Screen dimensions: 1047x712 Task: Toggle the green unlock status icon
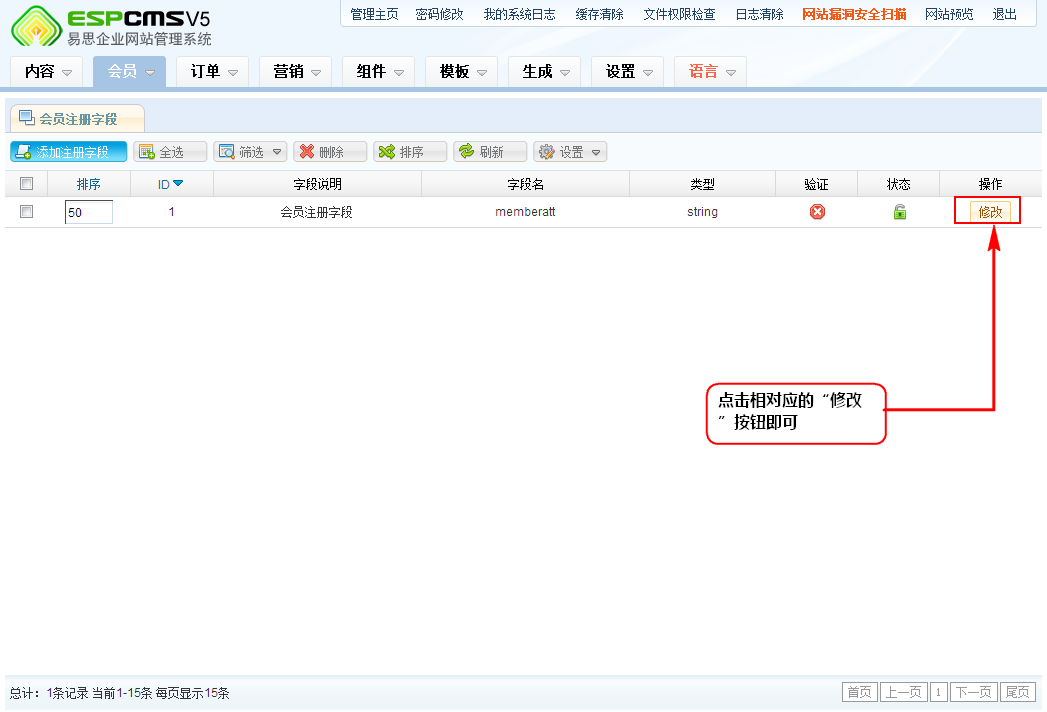pyautogui.click(x=899, y=212)
